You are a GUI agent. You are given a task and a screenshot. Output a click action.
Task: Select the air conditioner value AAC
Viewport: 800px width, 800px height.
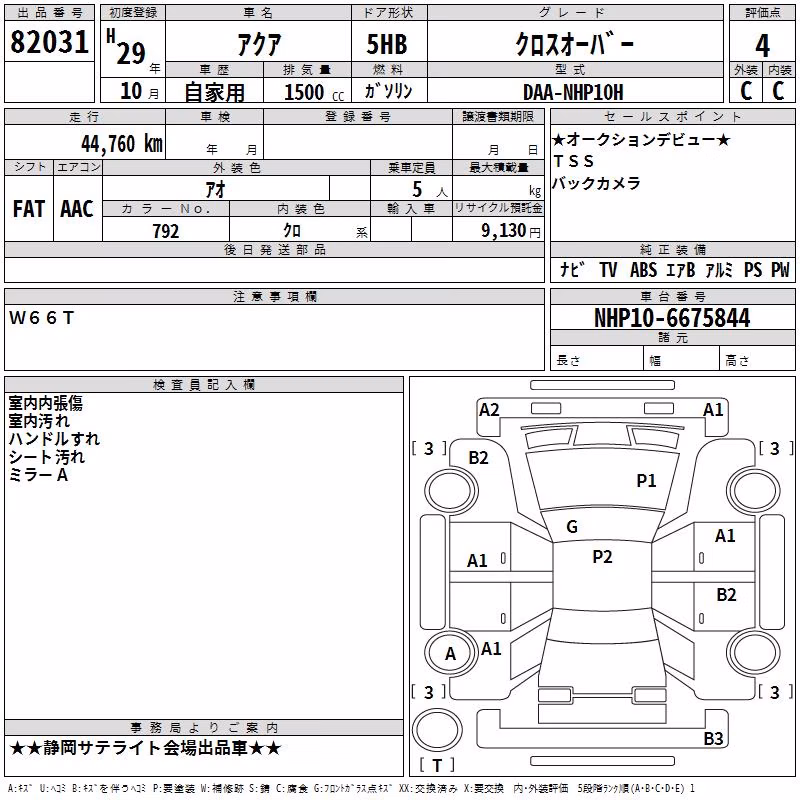(x=77, y=209)
